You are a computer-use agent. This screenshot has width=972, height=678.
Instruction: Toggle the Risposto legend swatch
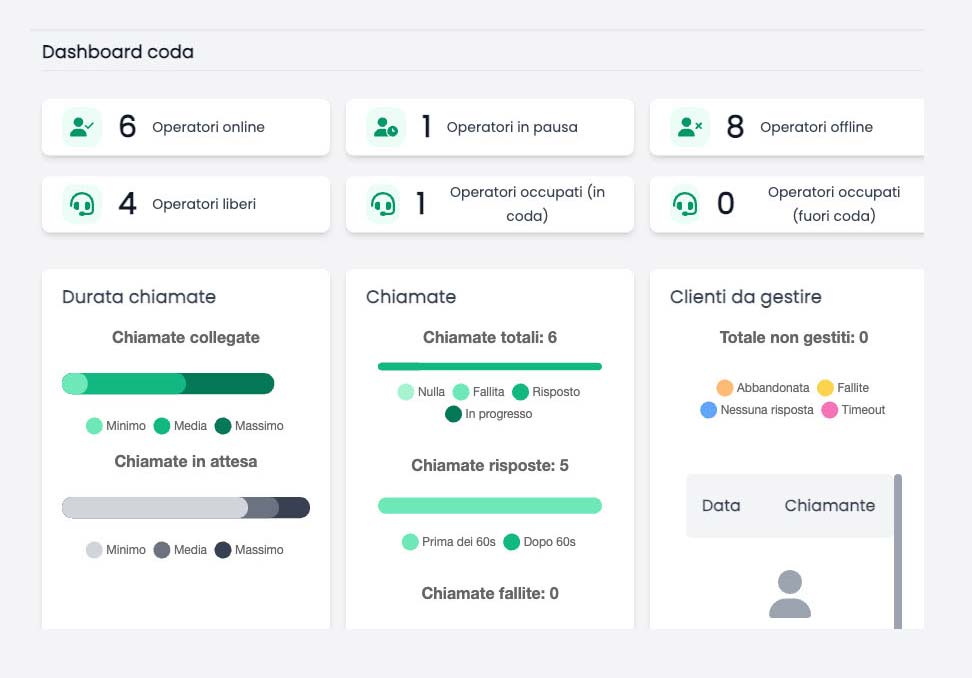click(520, 392)
